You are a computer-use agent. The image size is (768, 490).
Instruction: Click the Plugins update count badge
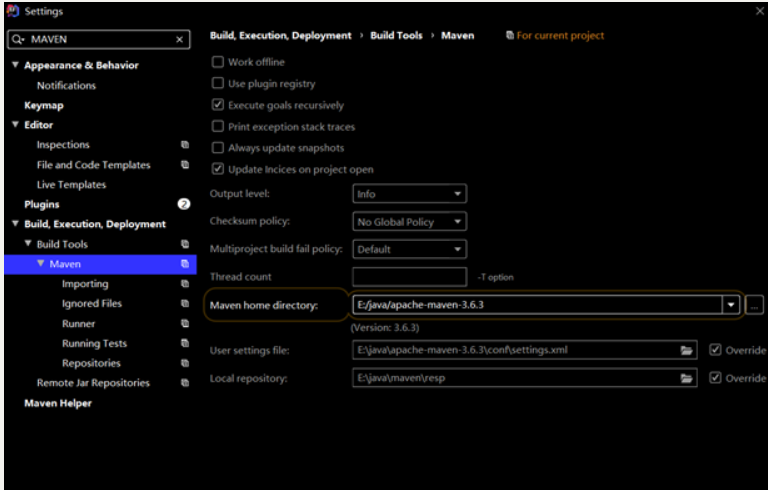pyautogui.click(x=184, y=204)
